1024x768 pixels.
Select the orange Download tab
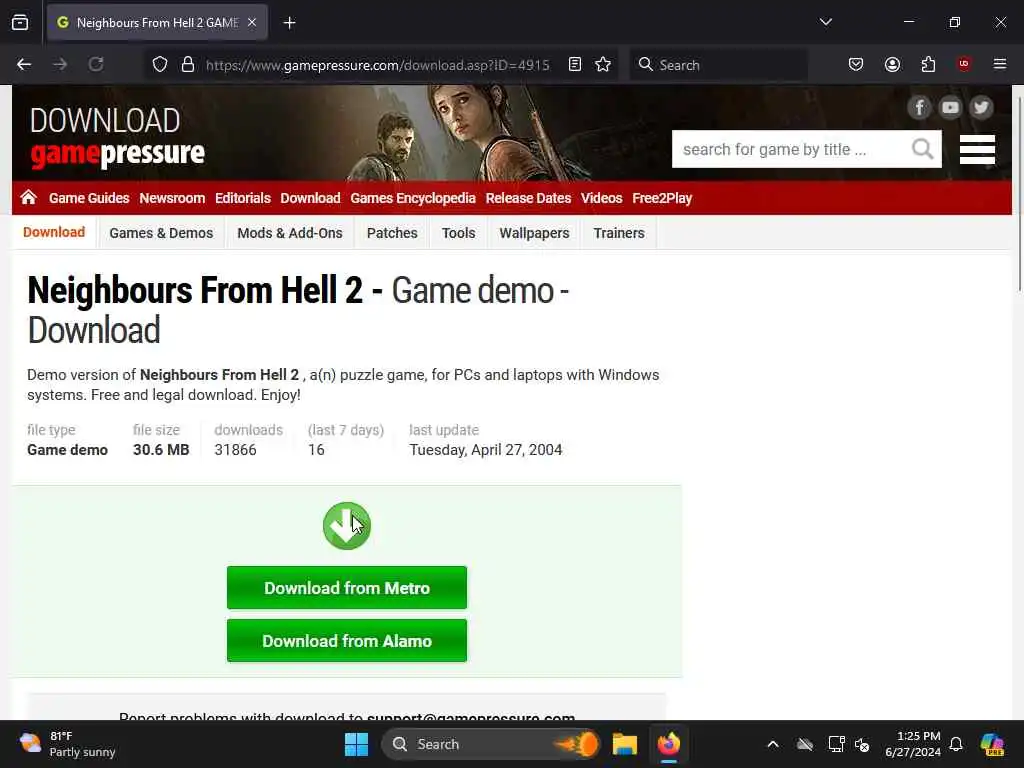[x=54, y=232]
